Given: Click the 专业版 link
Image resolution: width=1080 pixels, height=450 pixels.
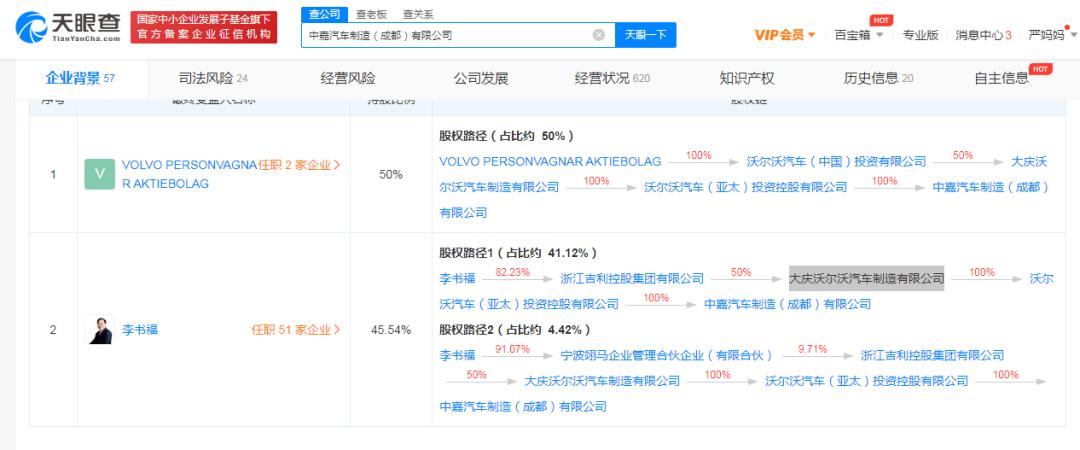Looking at the screenshot, I should click(x=921, y=35).
